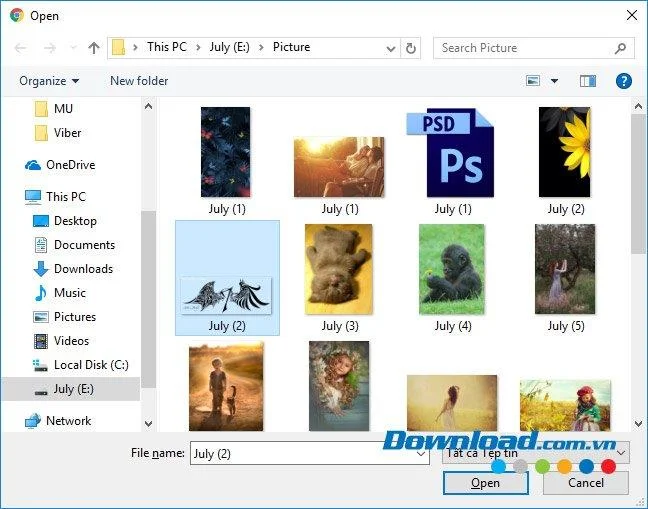This screenshot has width=648, height=509.
Task: Open the view options dropdown arrow
Action: pos(554,81)
